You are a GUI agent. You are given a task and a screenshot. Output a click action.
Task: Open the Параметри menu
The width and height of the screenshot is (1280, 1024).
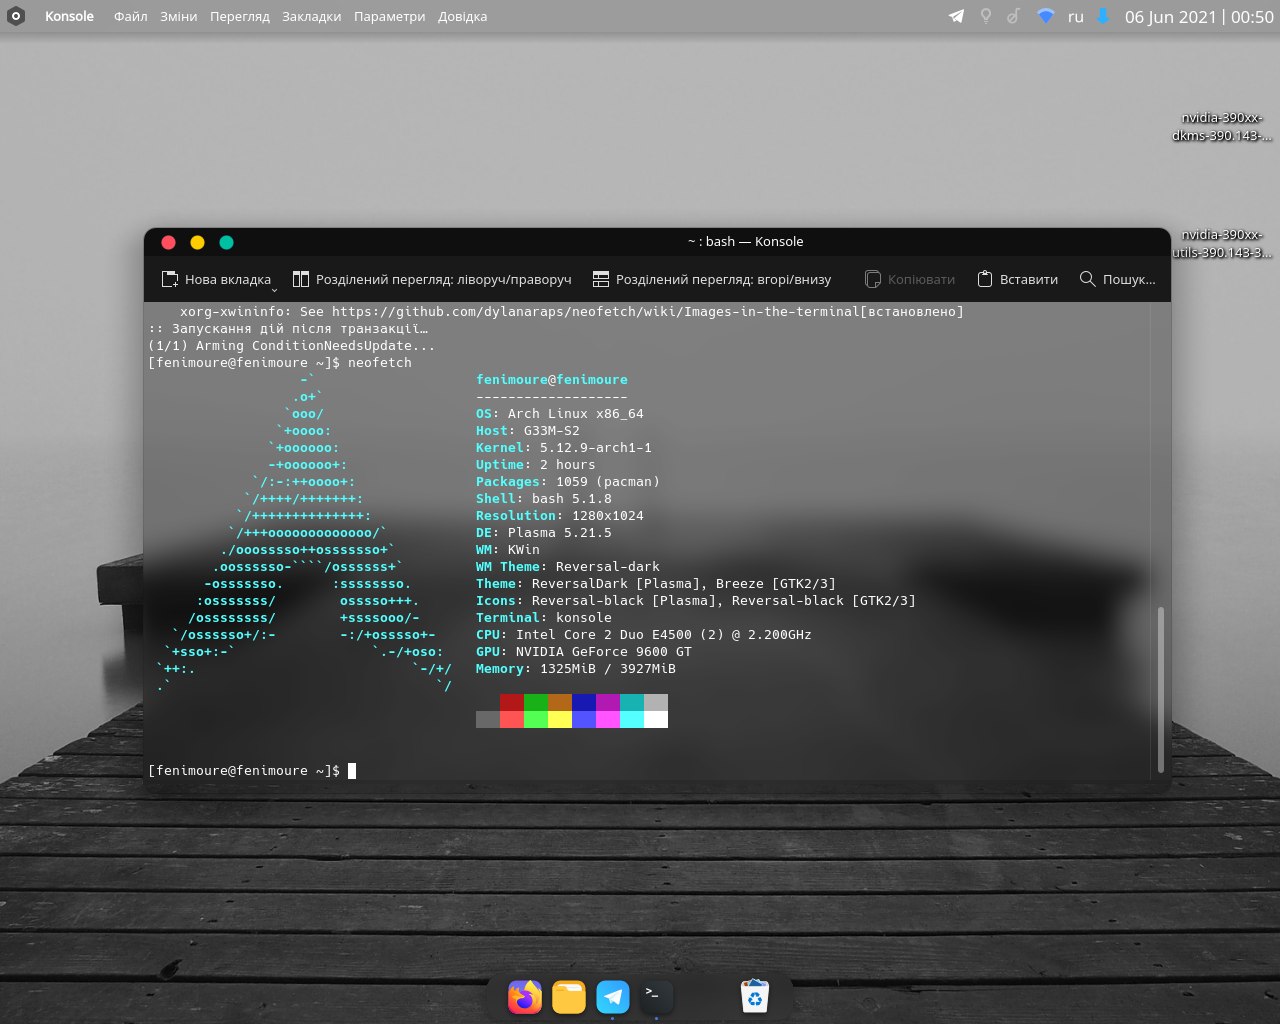coord(389,16)
